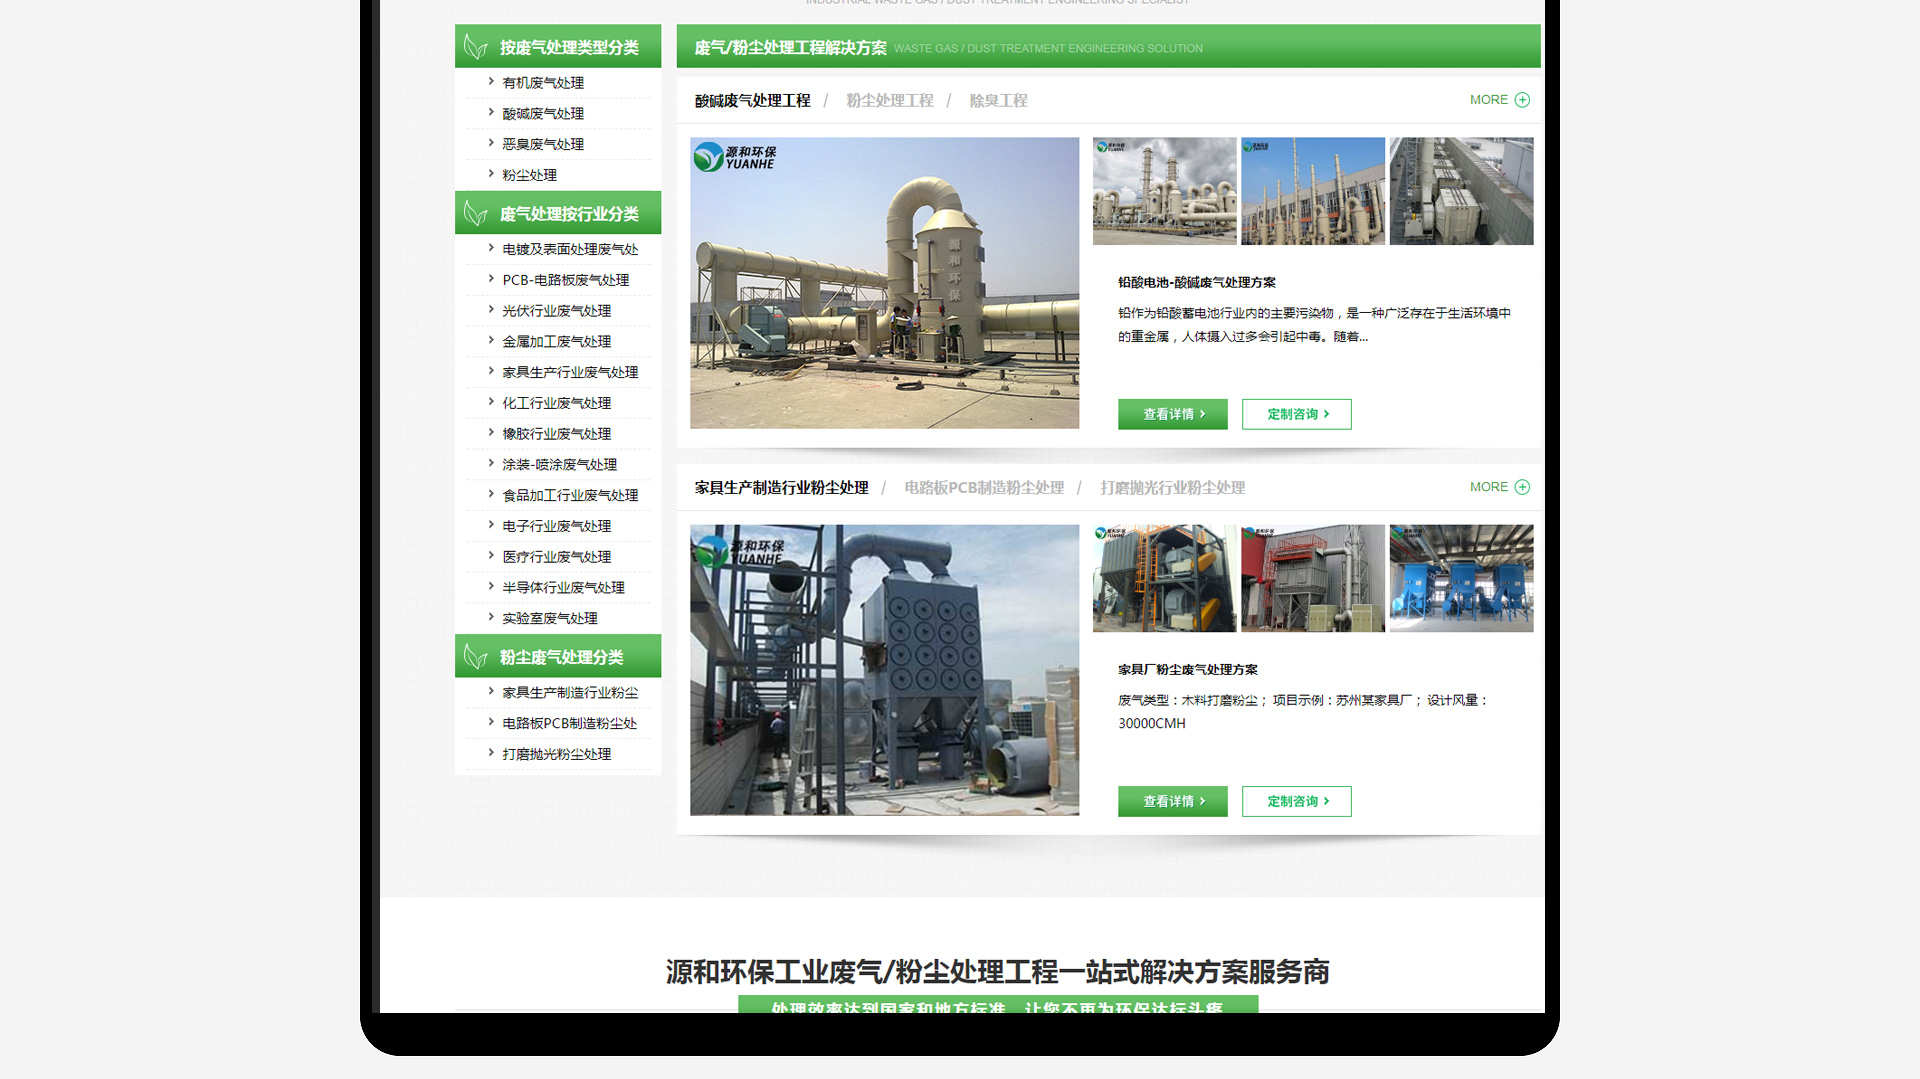Click MORE text in 家具生产制造行业粉尘处理 section
The image size is (1920, 1079).
1489,487
